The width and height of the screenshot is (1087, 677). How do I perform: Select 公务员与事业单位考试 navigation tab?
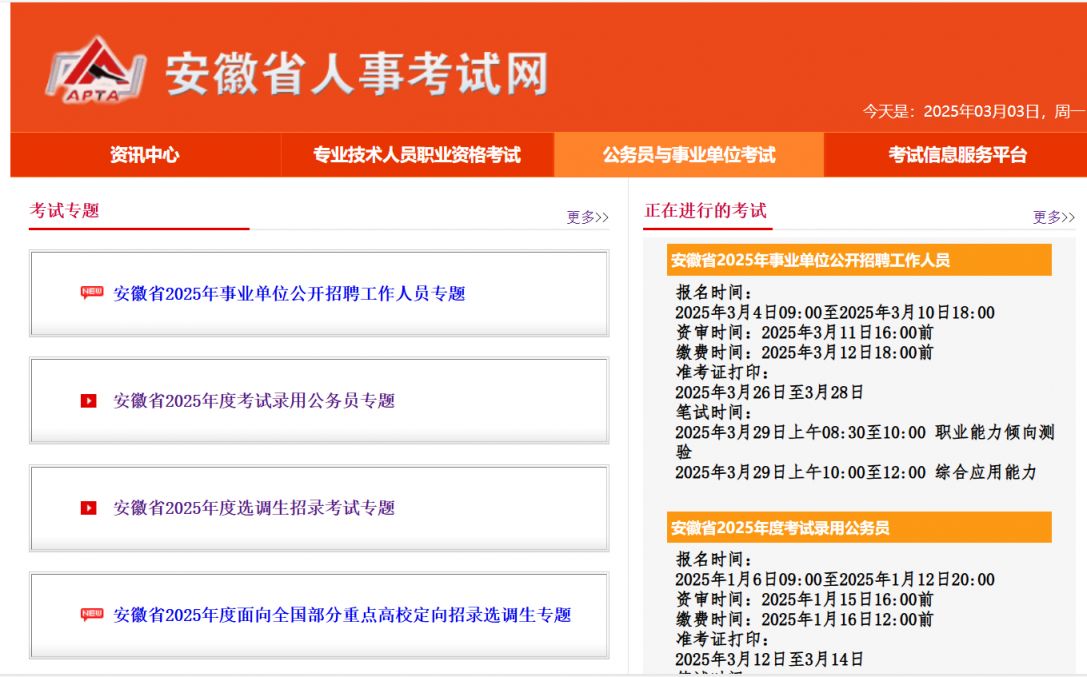click(x=688, y=155)
